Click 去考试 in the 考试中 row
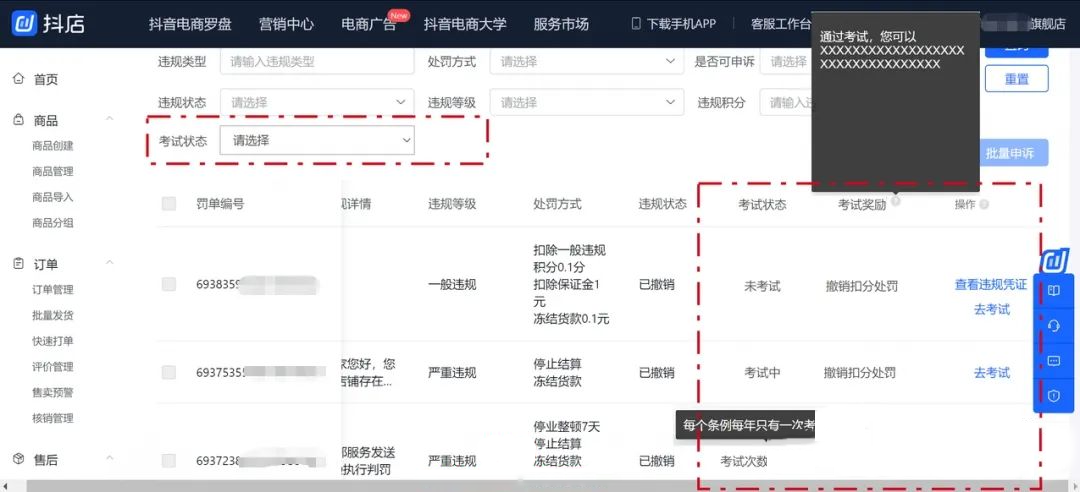The width and height of the screenshot is (1080, 492). 992,373
